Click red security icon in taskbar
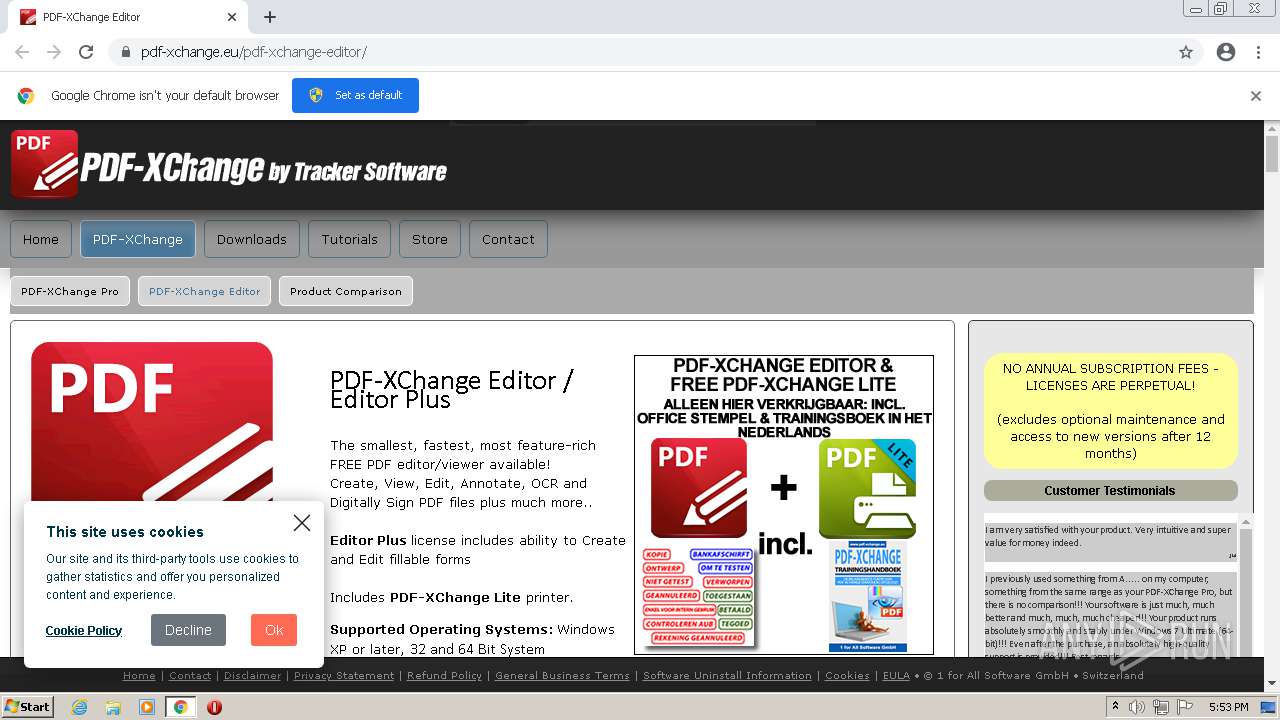Viewport: 1280px width, 720px height. (214, 707)
